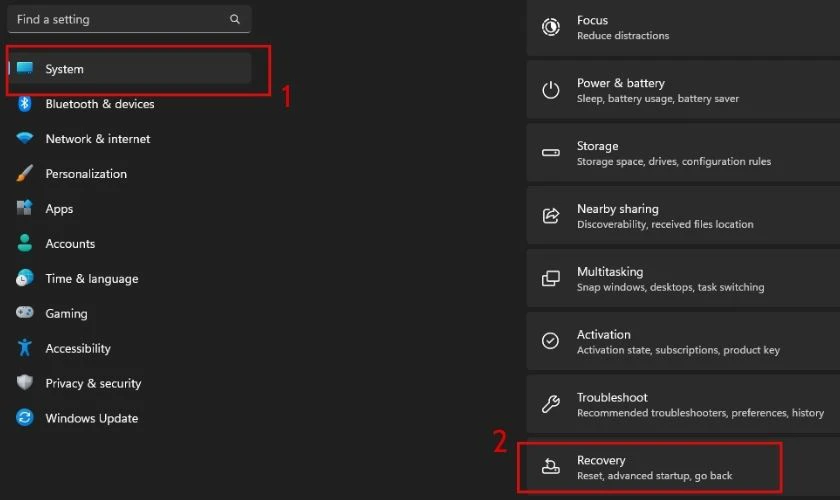840x500 pixels.
Task: Focus the Find a setting search box
Action: pyautogui.click(x=129, y=19)
